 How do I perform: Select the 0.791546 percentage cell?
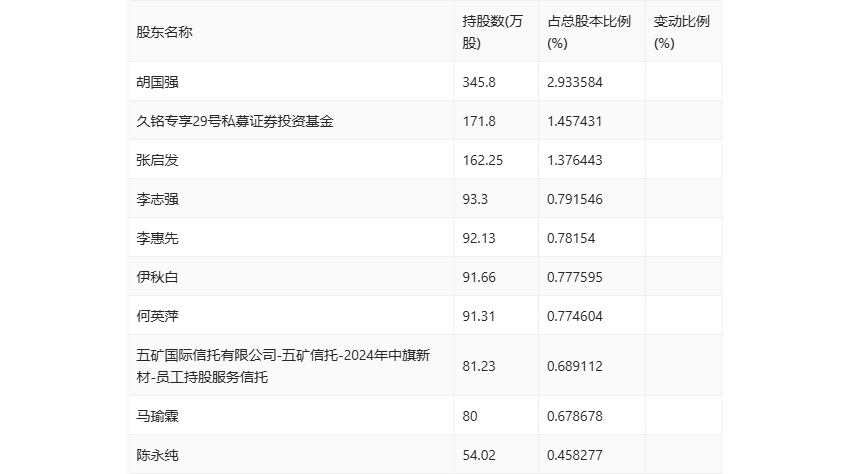575,199
